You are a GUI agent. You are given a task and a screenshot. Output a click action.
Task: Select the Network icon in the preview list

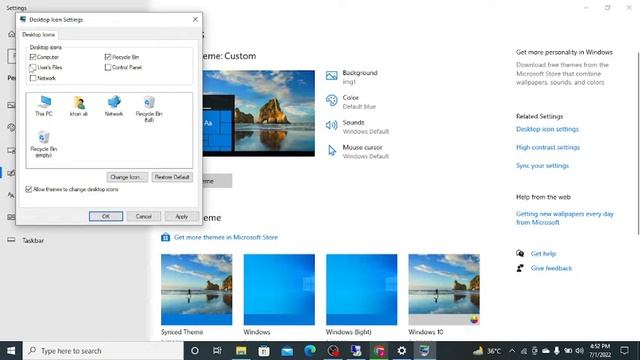pos(114,106)
